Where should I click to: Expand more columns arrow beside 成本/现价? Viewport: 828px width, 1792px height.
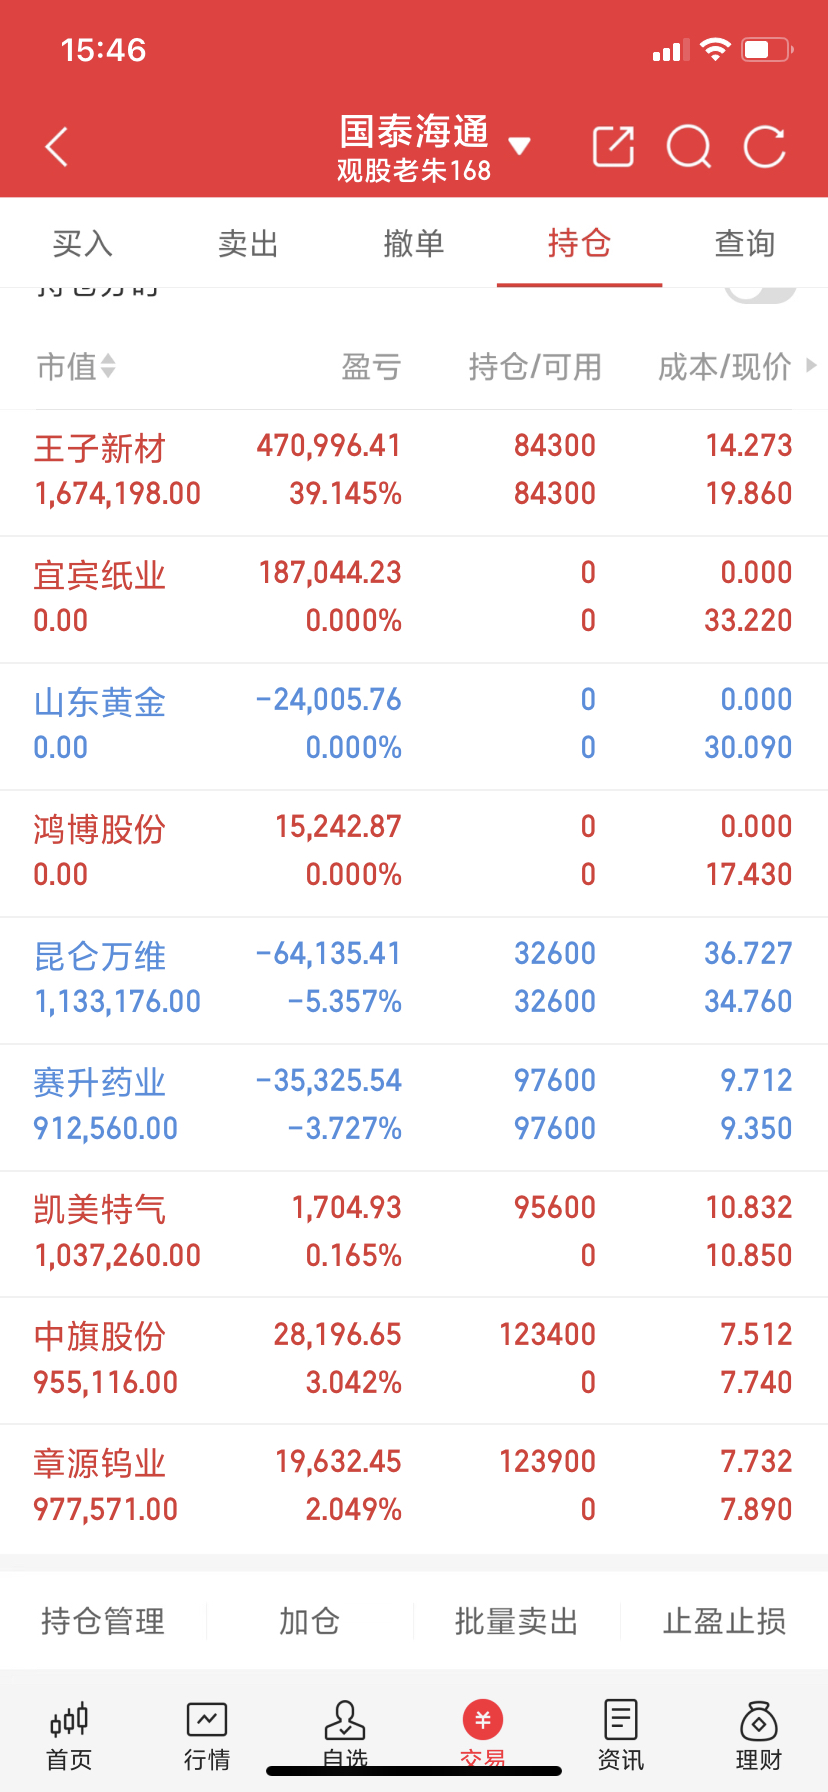tap(811, 366)
